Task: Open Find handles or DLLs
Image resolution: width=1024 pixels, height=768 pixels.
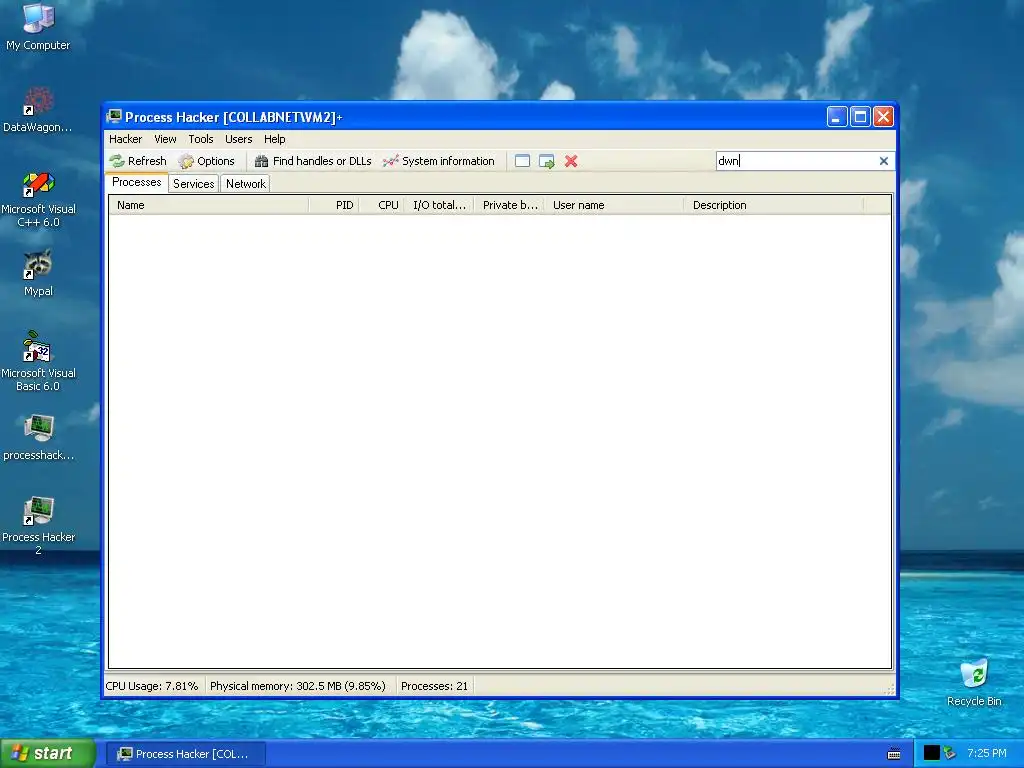Action: pos(313,161)
